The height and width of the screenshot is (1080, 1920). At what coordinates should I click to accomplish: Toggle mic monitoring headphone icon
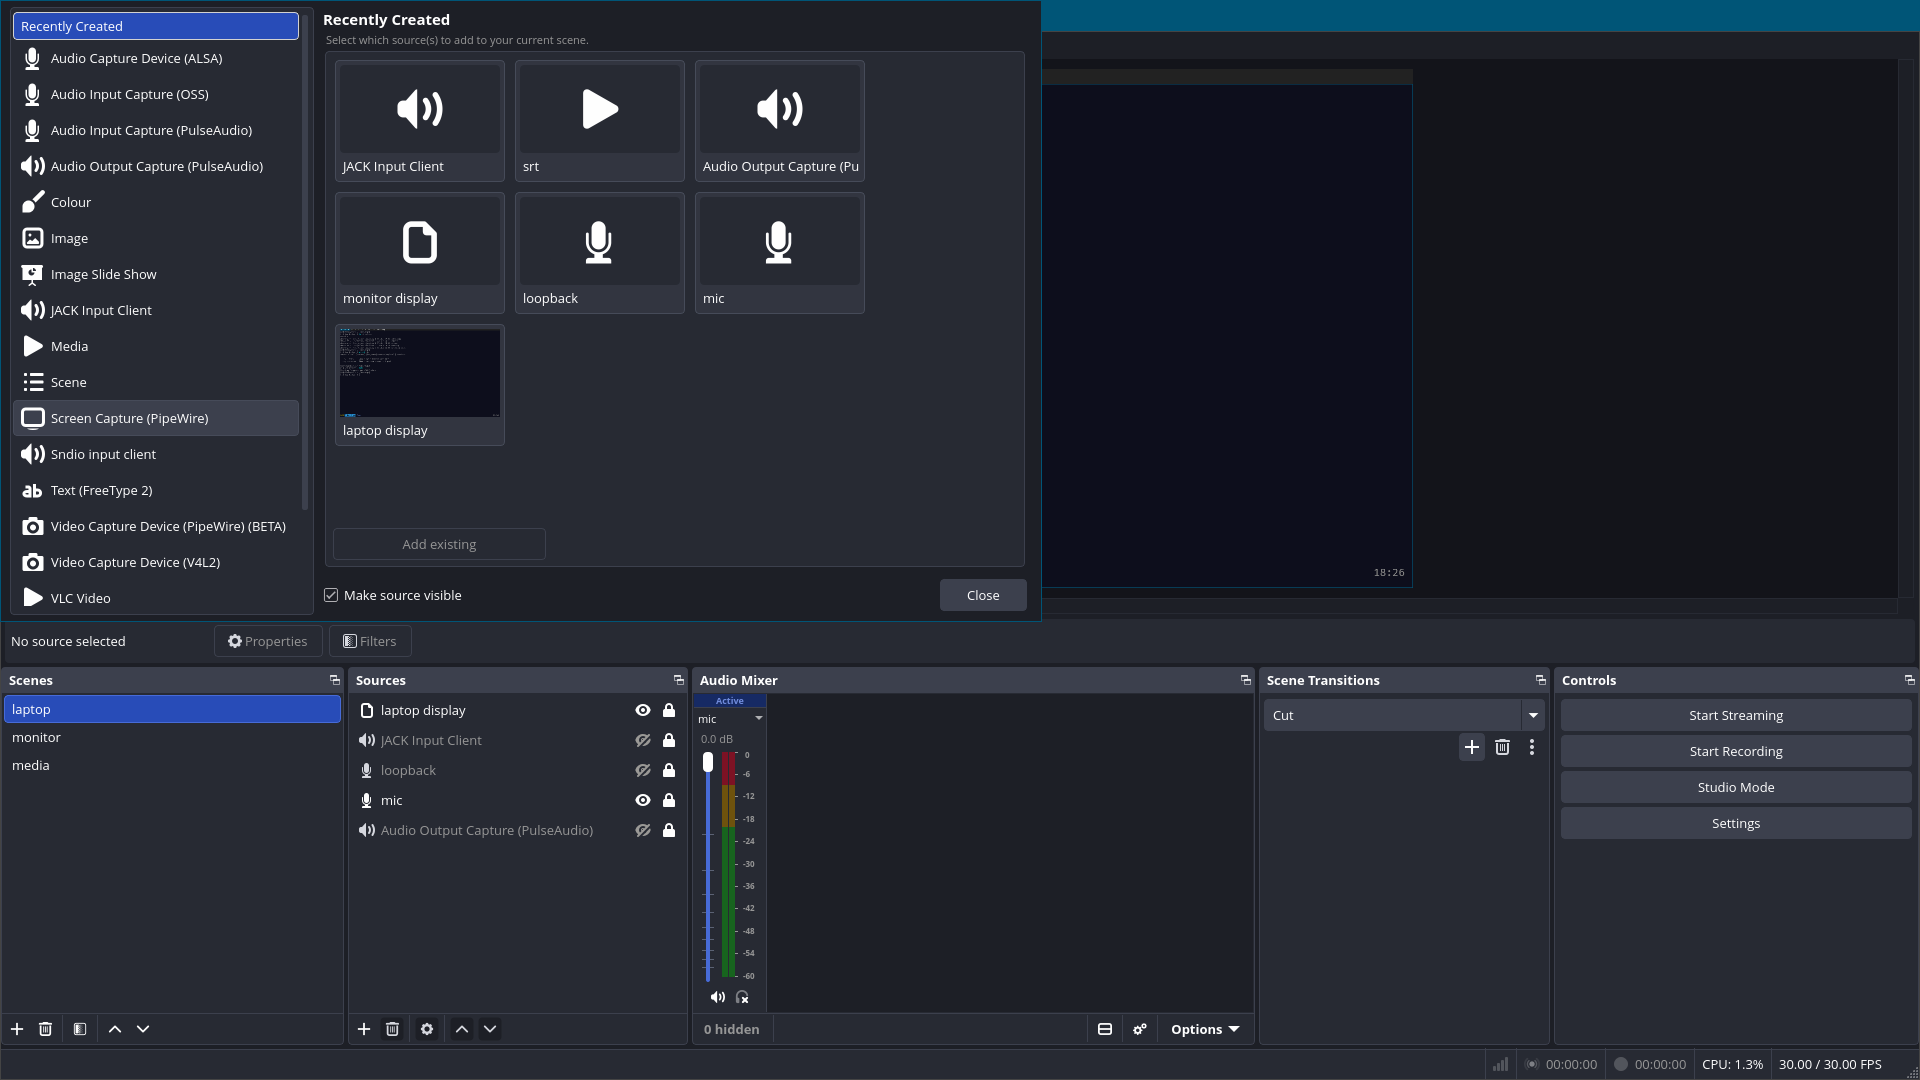pyautogui.click(x=742, y=997)
